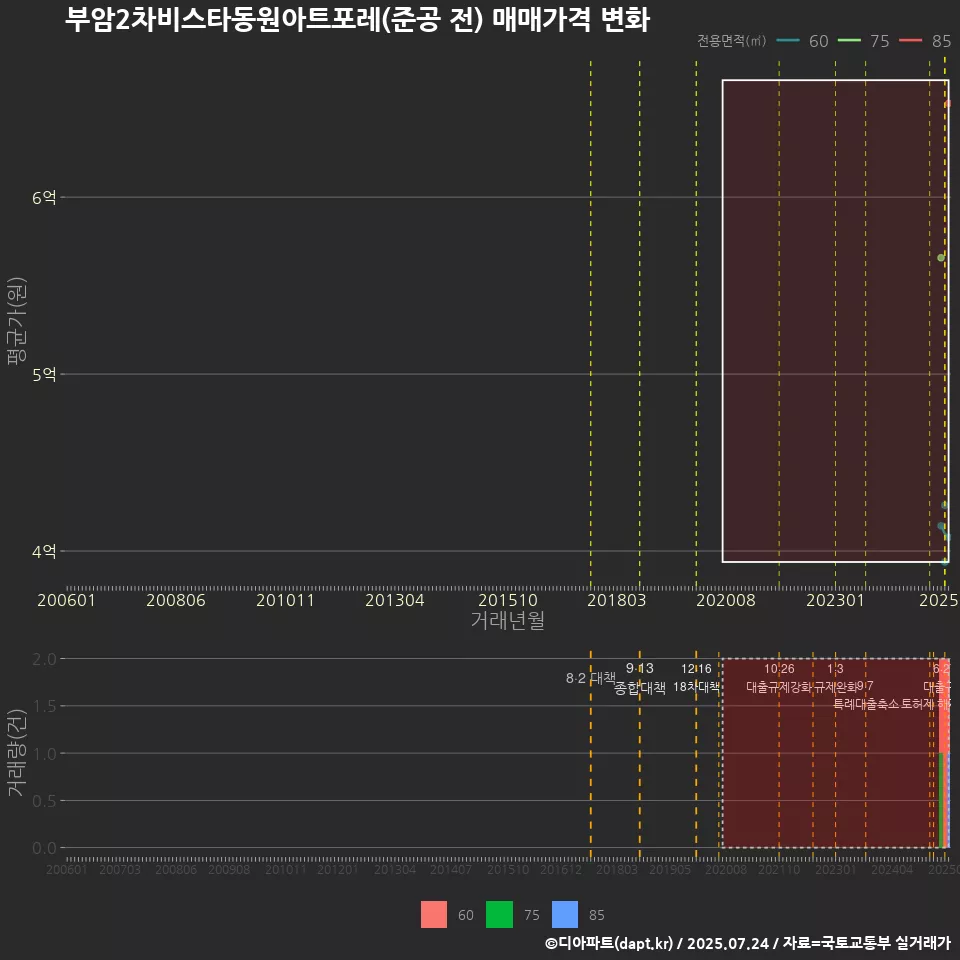
Task: Click the 201304 label on upper chart
Action: click(x=395, y=600)
